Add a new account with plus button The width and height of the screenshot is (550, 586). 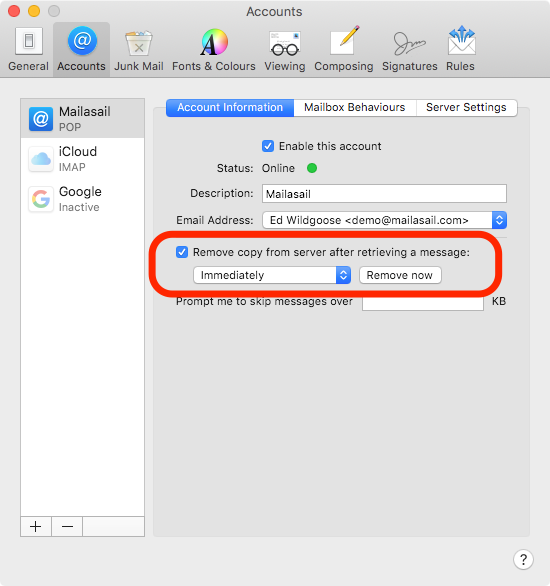coord(36,526)
